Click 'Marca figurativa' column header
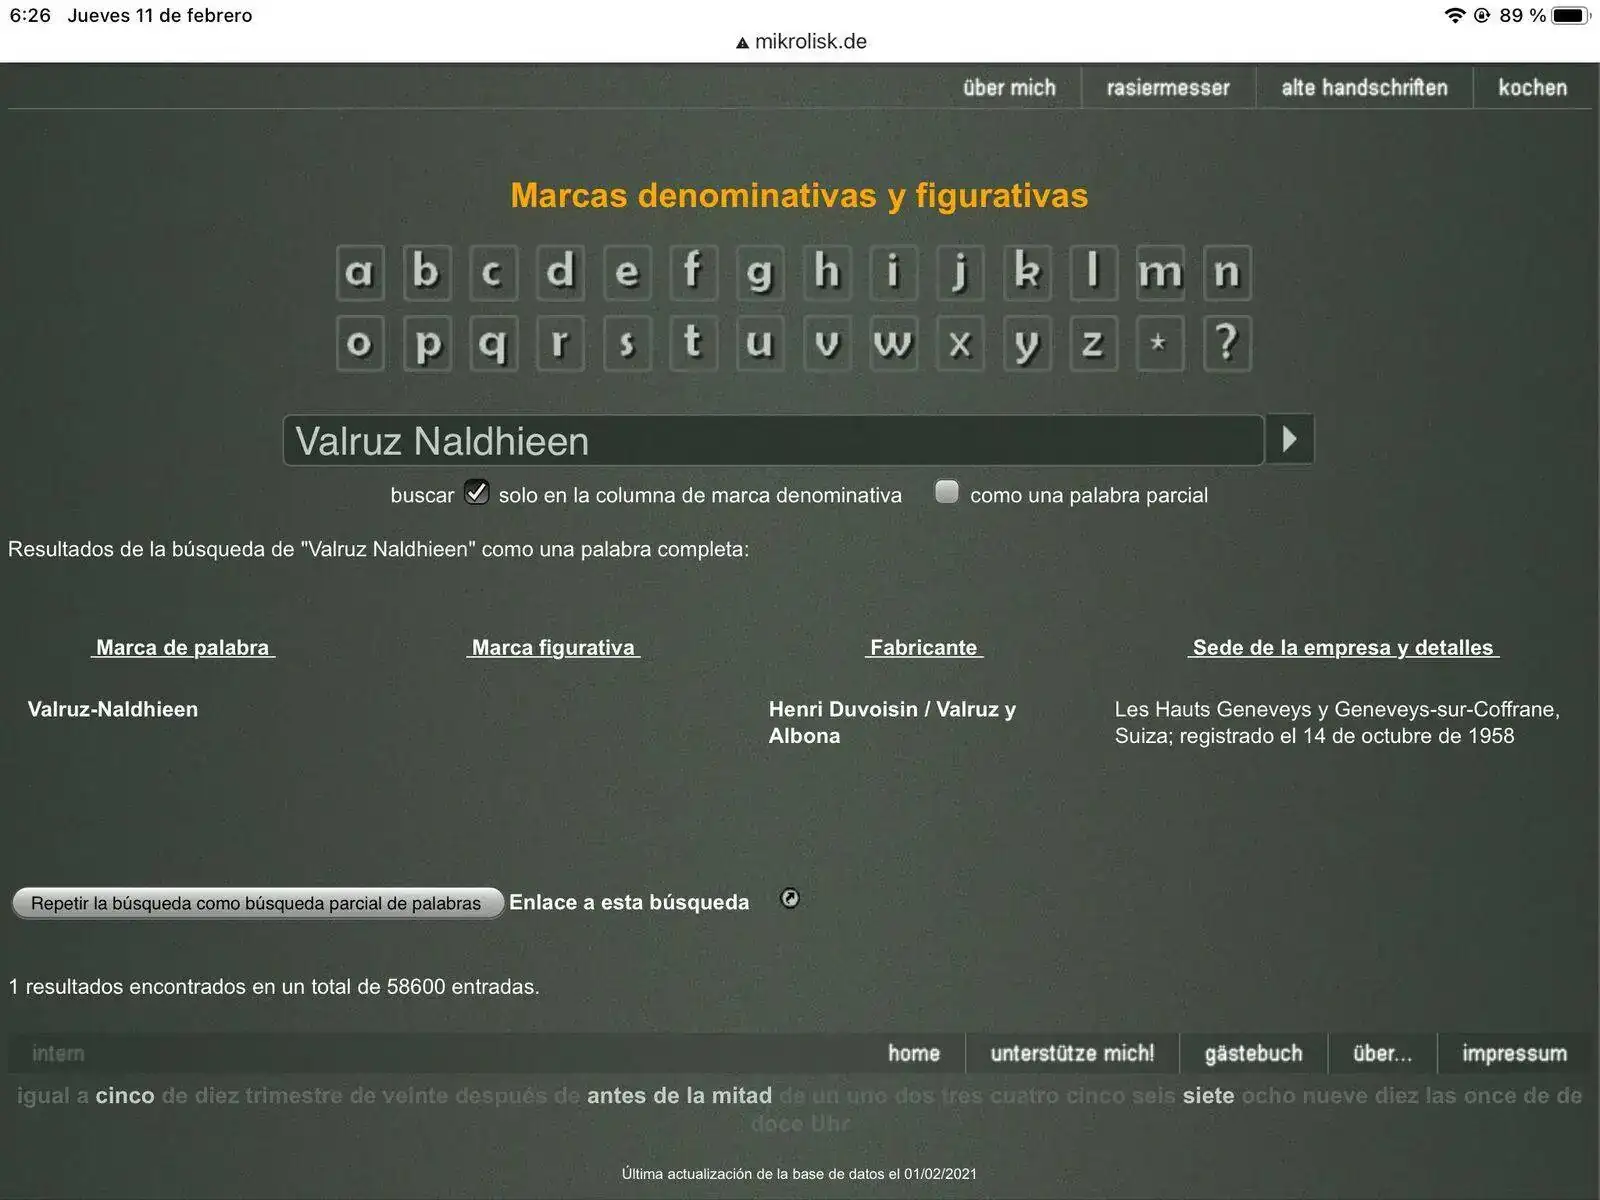The width and height of the screenshot is (1600, 1200). point(553,647)
